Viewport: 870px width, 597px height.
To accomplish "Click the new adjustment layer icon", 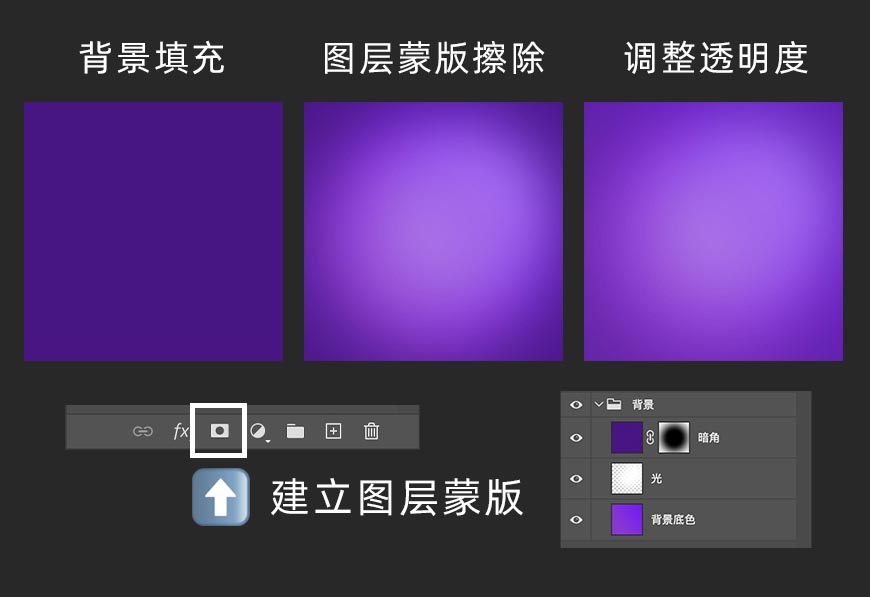I will coord(258,431).
